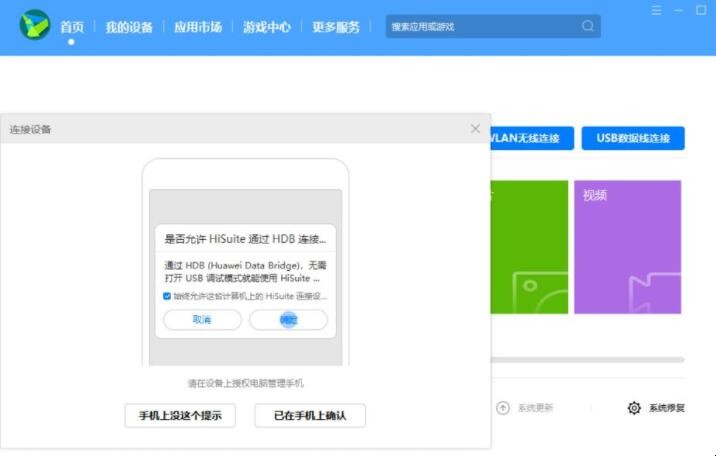
Task: Click the 连接设备 dialog title
Action: point(30,129)
